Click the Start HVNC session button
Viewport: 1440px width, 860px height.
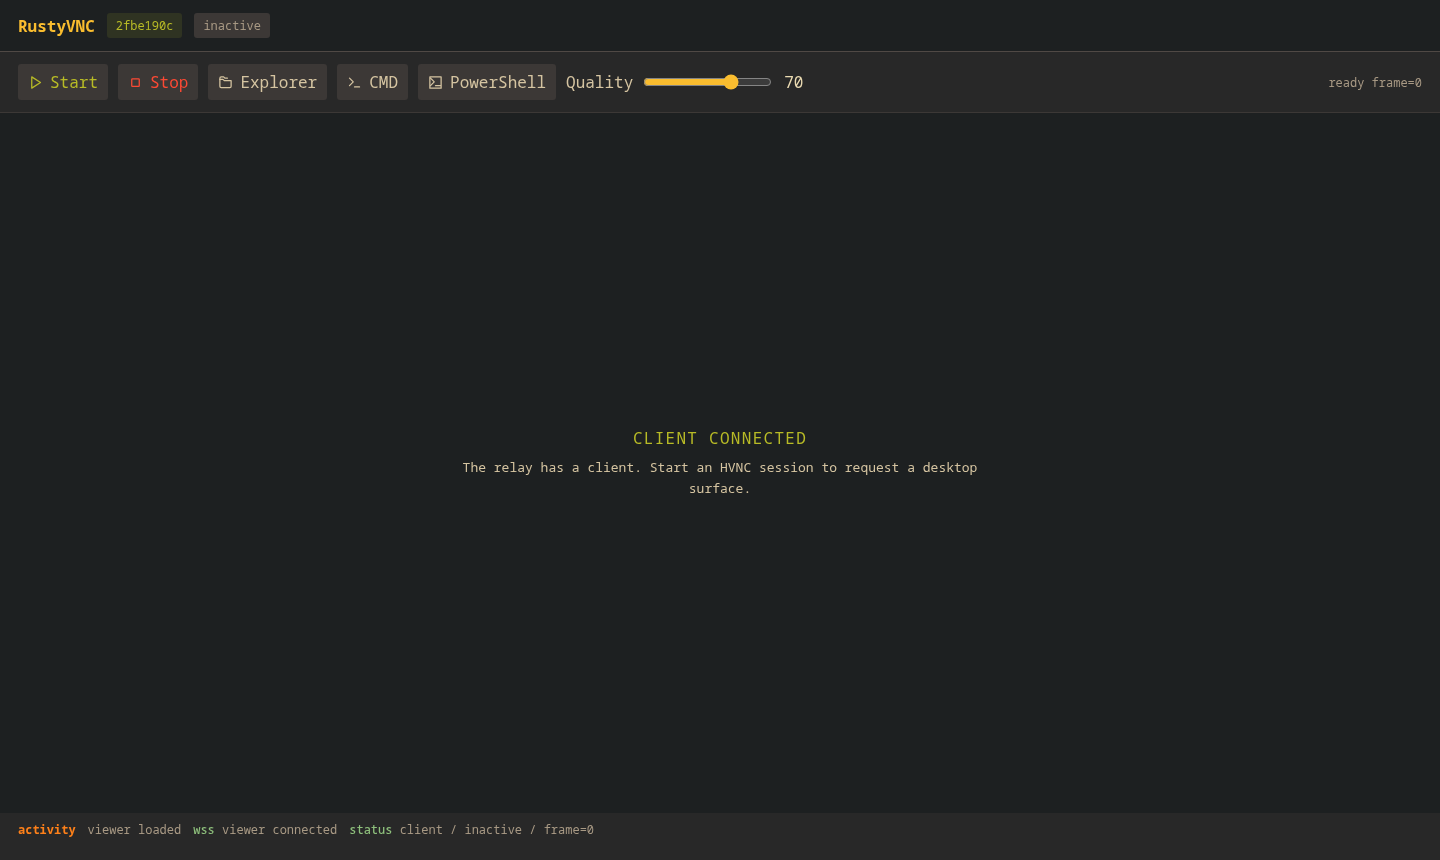tap(63, 82)
